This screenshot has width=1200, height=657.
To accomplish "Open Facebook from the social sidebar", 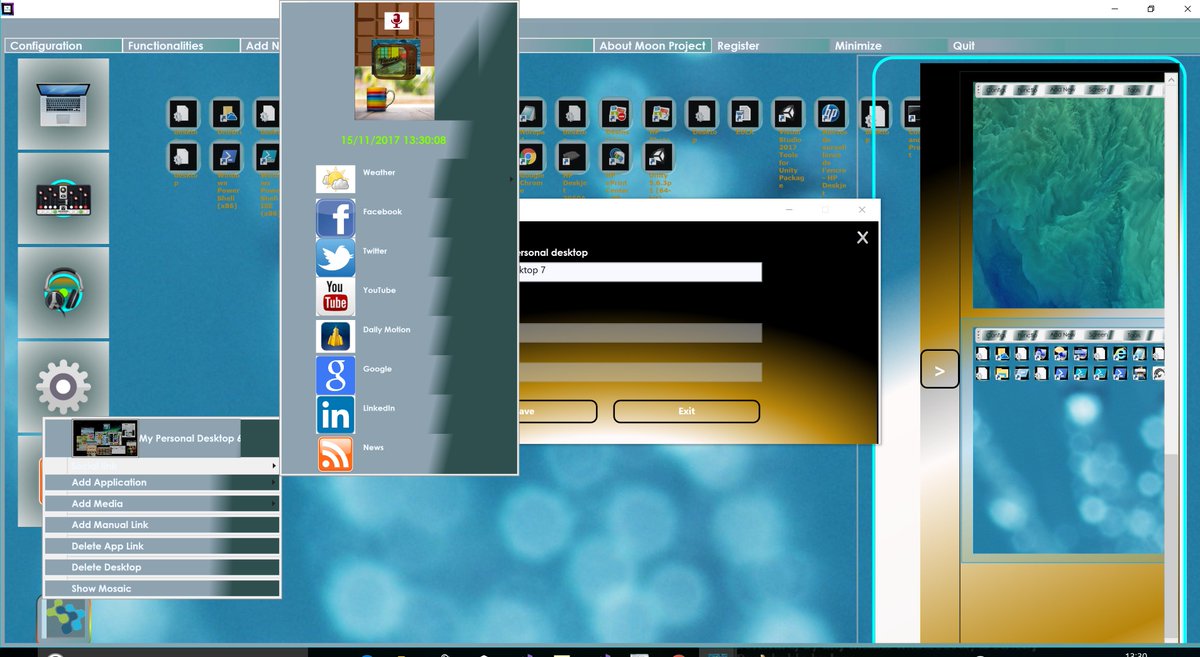I will tap(335, 218).
